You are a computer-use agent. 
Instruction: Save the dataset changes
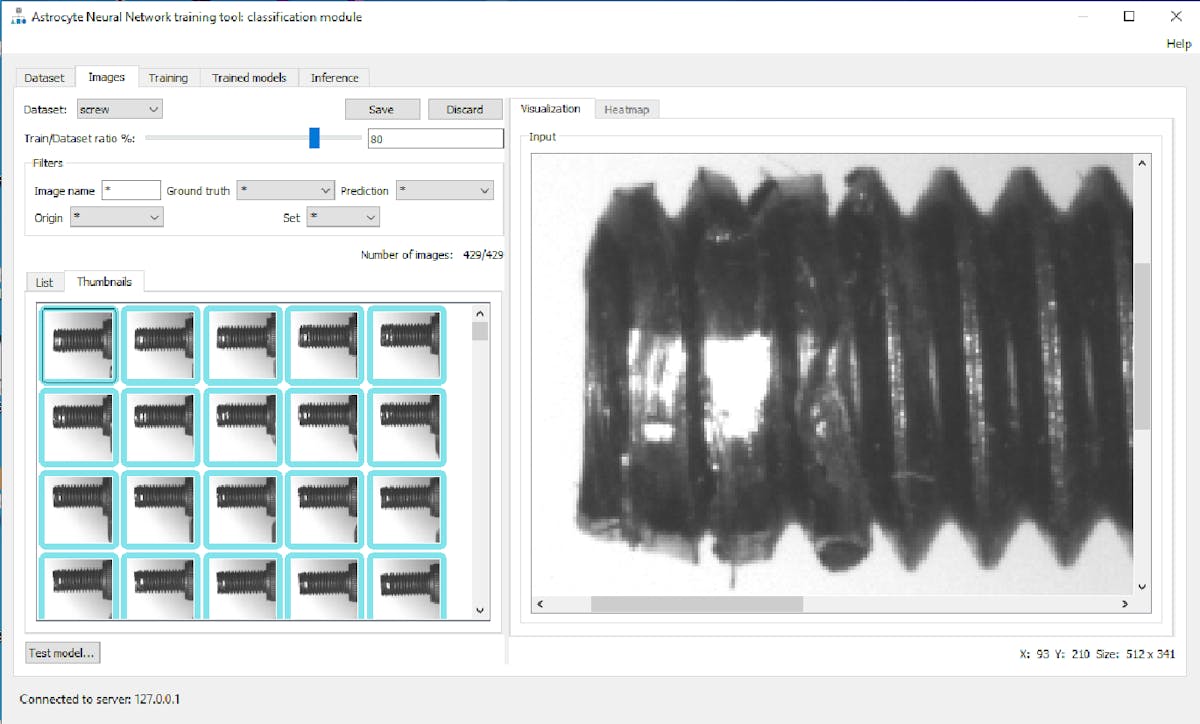pyautogui.click(x=382, y=109)
